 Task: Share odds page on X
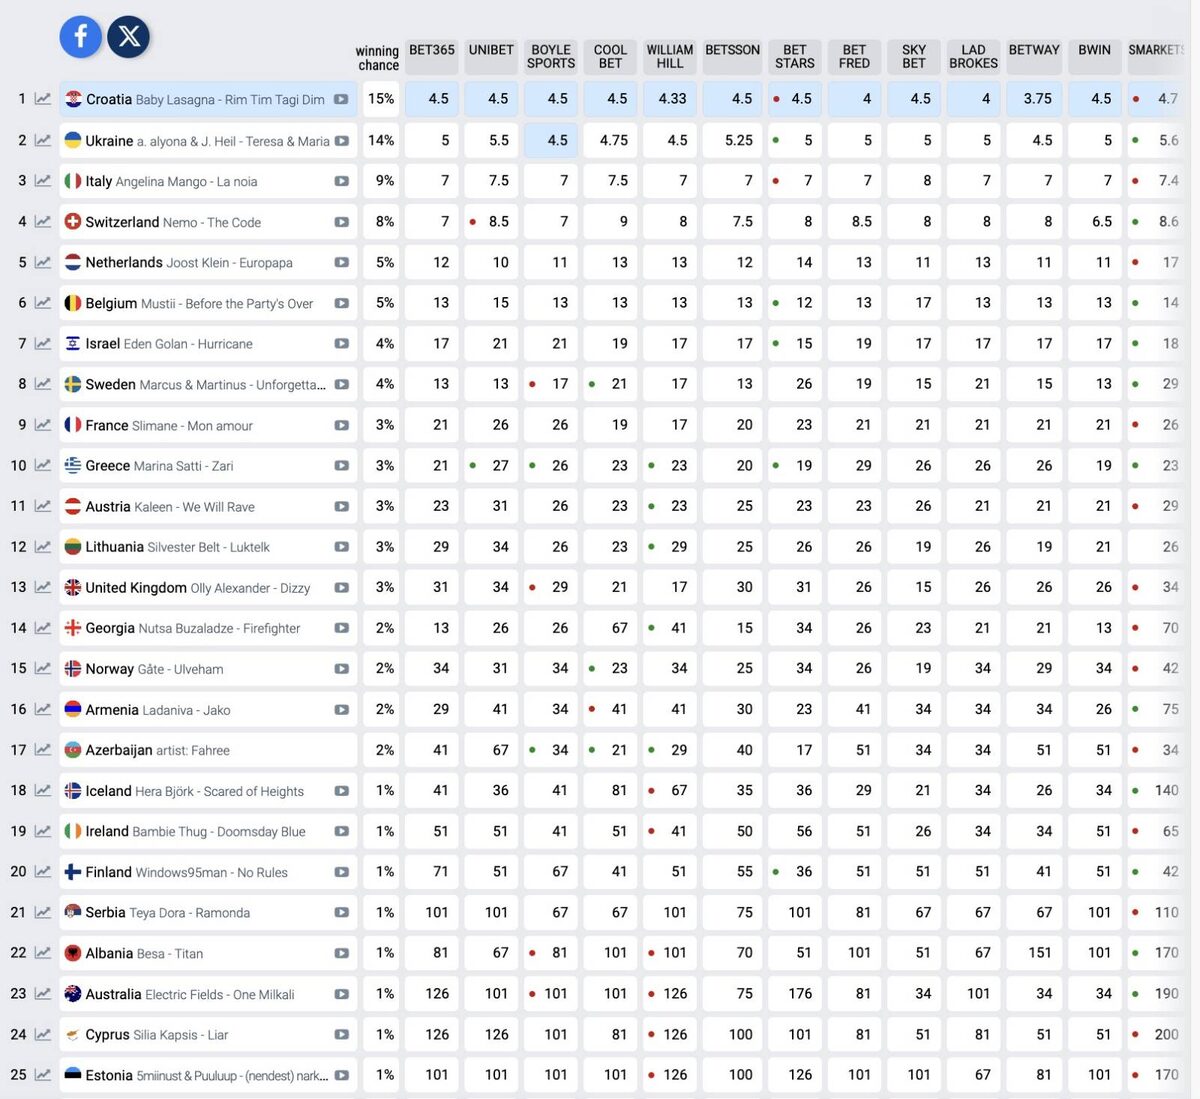pos(129,37)
